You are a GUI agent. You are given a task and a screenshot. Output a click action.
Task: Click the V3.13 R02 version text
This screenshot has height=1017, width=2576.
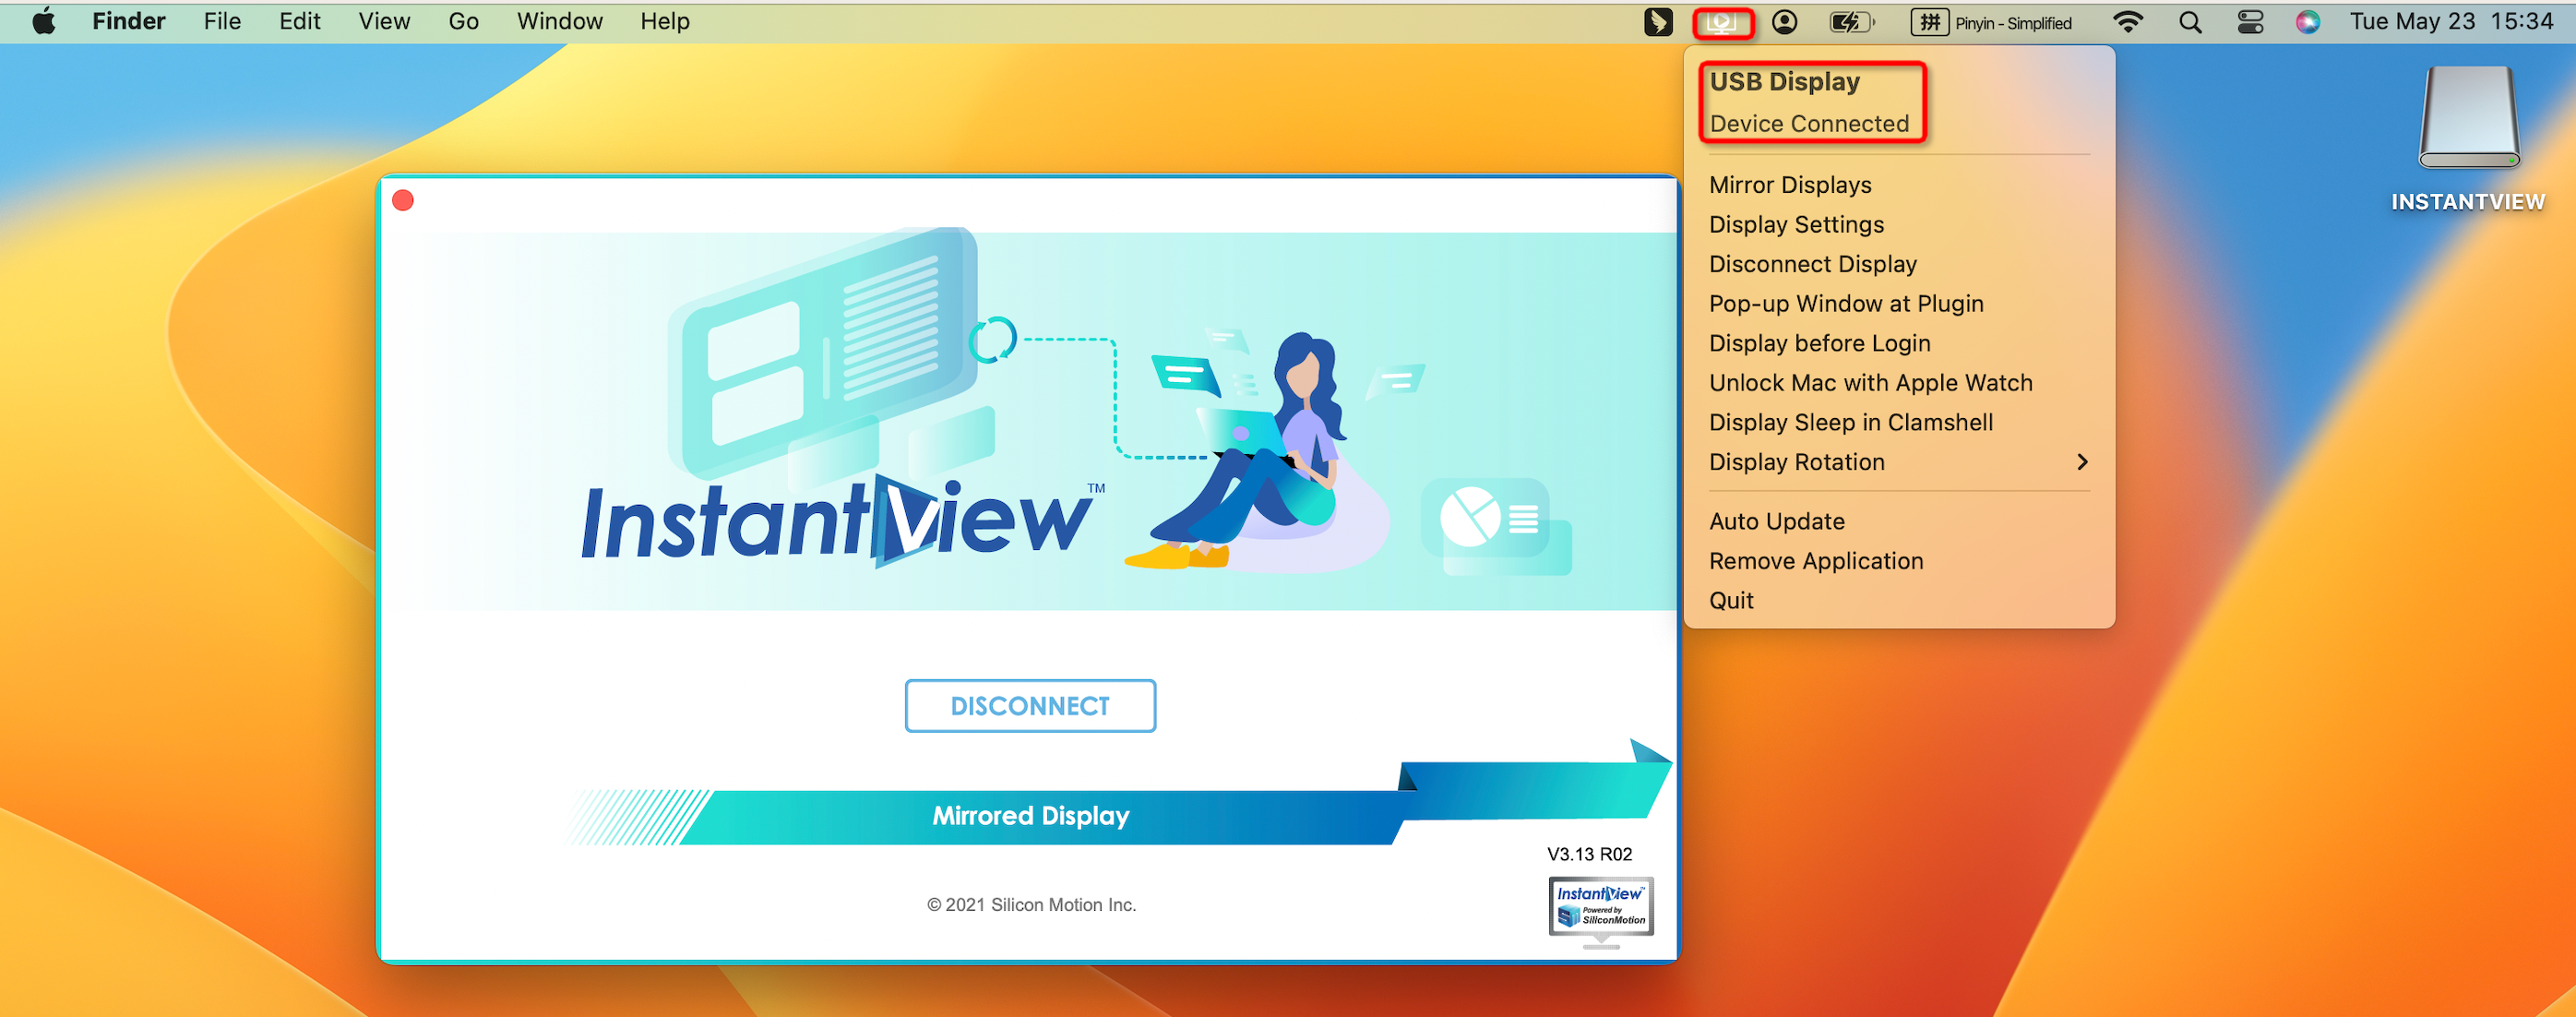point(1589,854)
